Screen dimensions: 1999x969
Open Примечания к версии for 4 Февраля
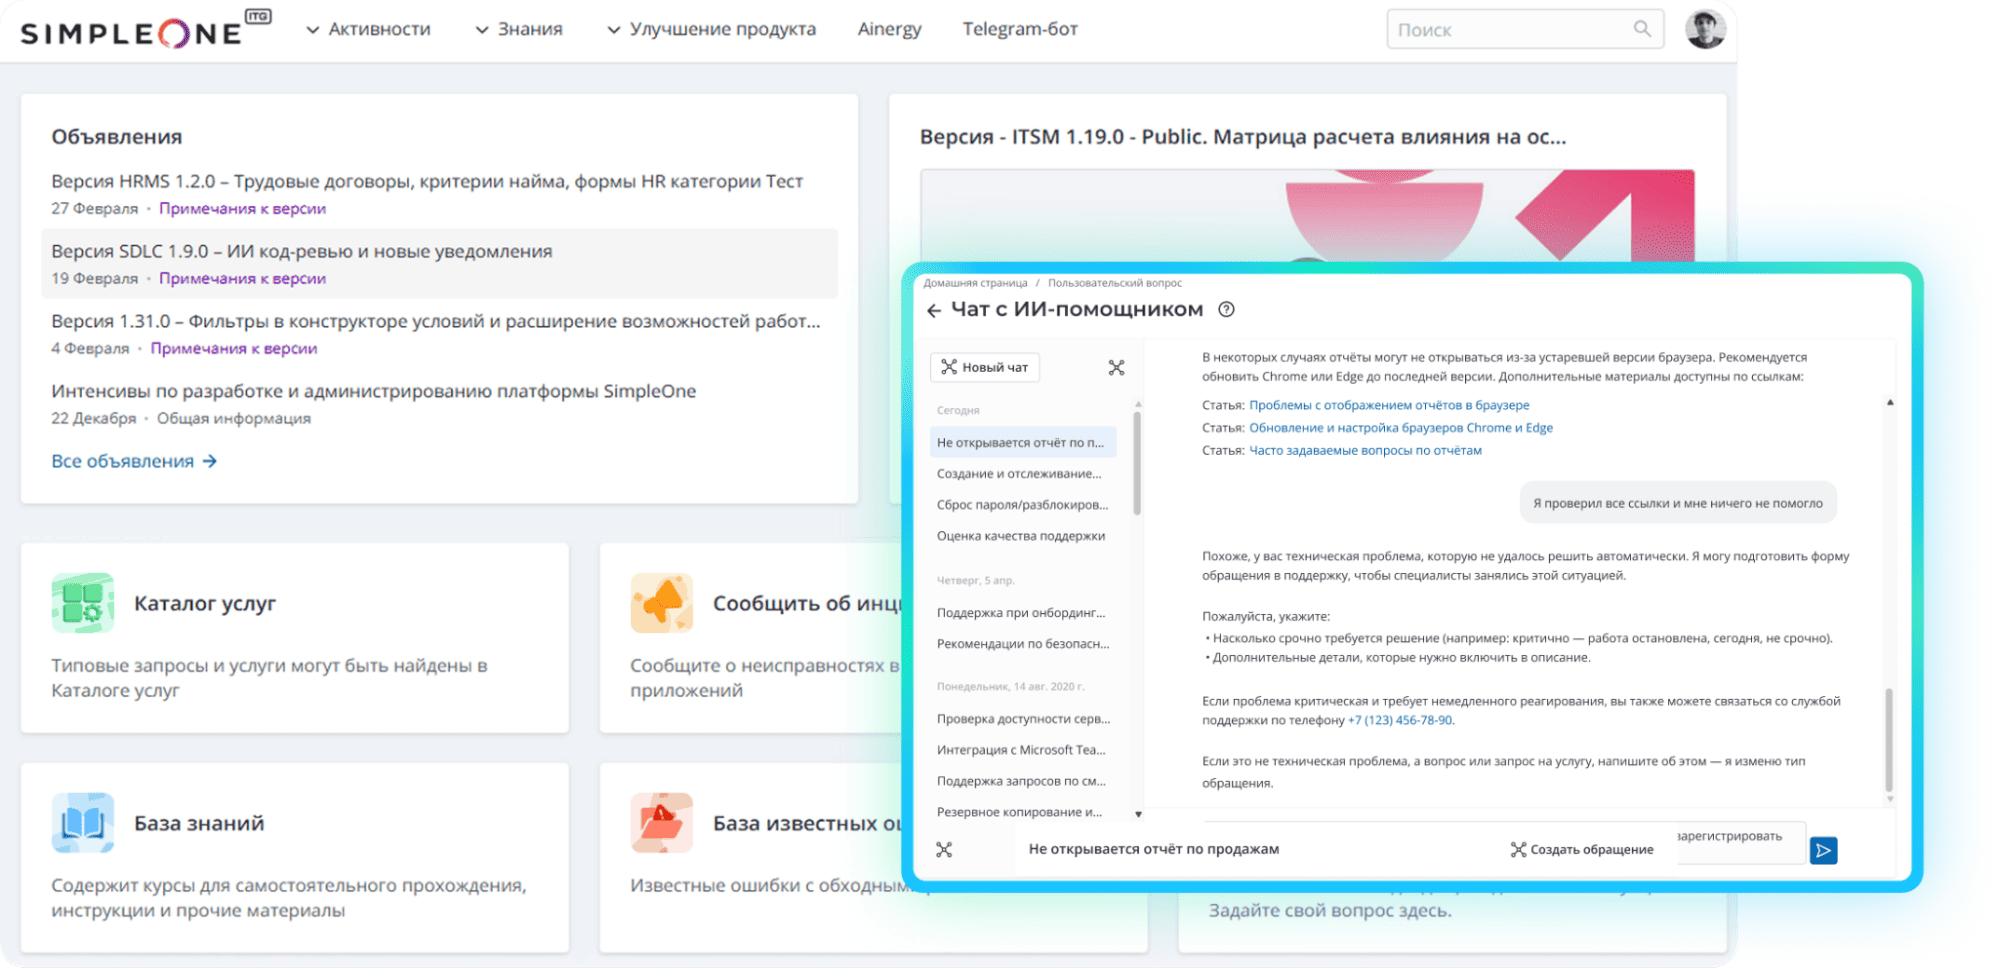[x=233, y=348]
